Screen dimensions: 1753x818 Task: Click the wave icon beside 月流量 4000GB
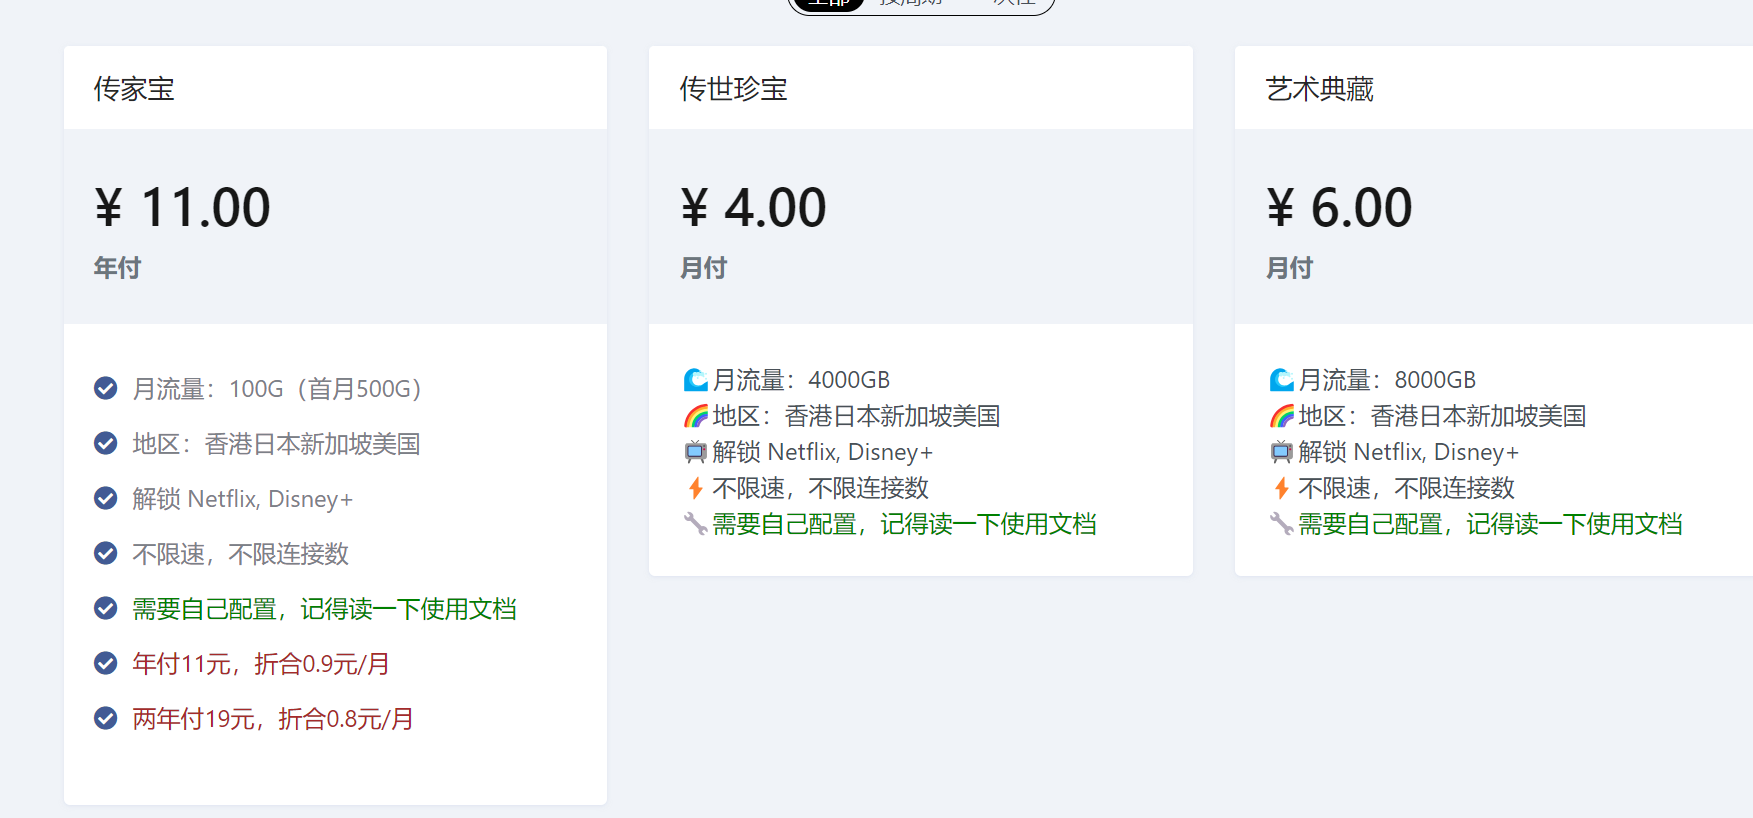pos(695,380)
